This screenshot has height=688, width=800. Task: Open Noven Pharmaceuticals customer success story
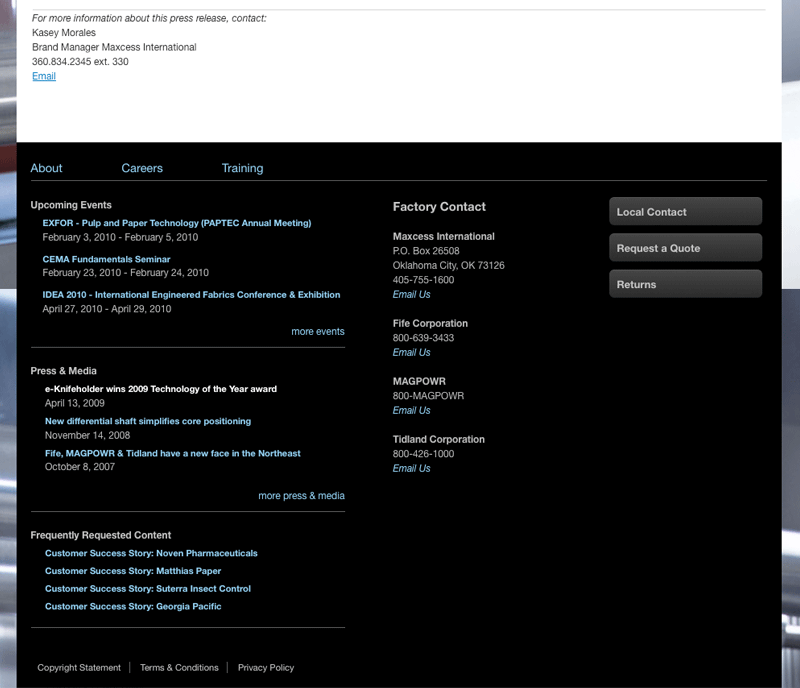pyautogui.click(x=151, y=553)
